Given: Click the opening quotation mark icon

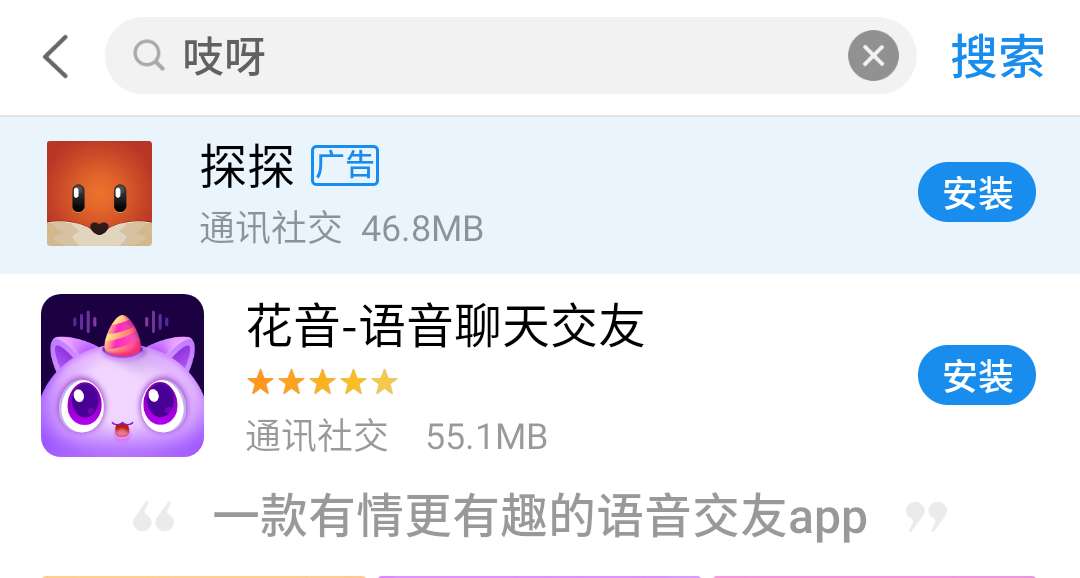Looking at the screenshot, I should [x=154, y=517].
